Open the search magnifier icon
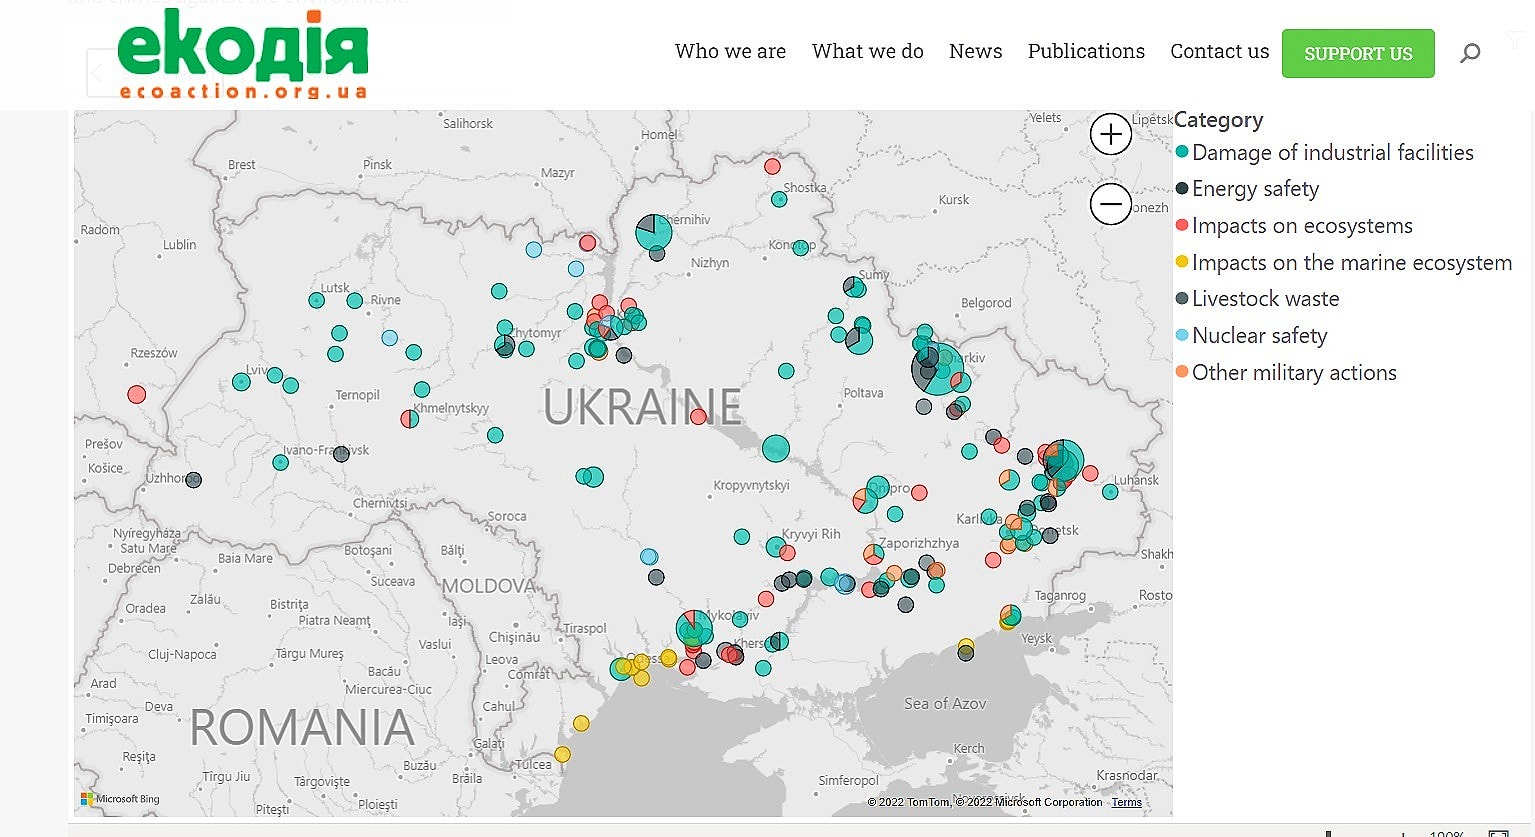This screenshot has width=1535, height=837. (x=1469, y=53)
